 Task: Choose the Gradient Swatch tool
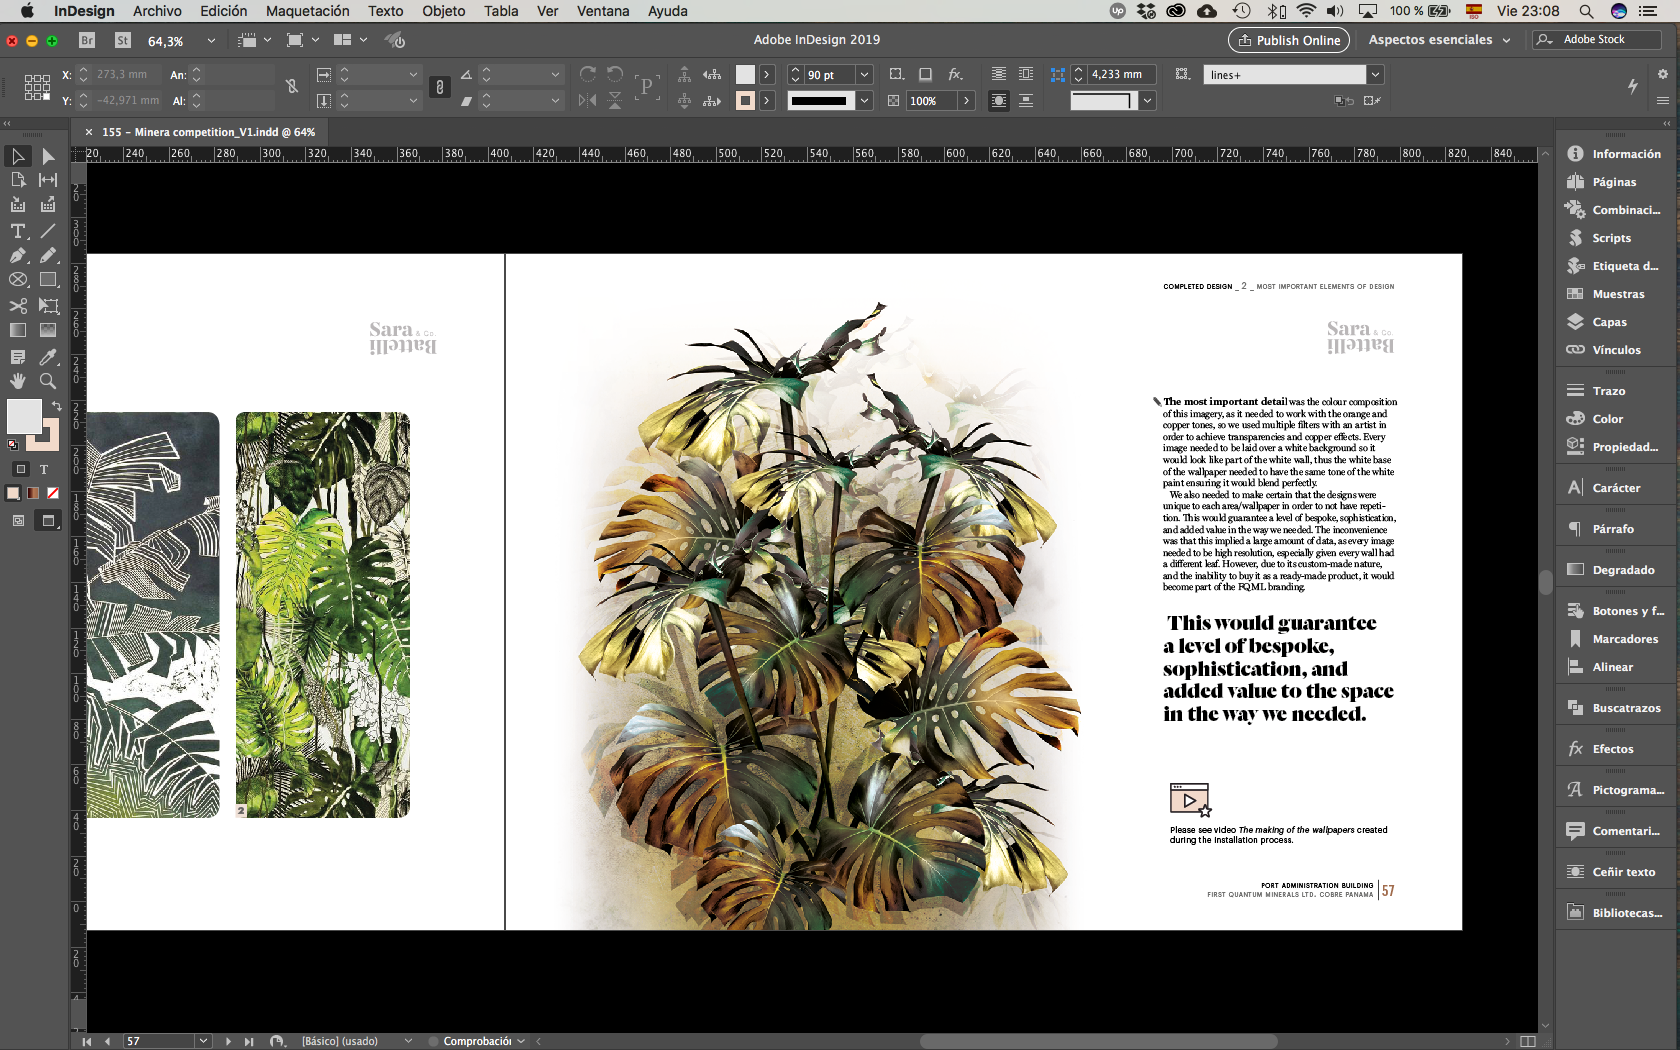(18, 330)
